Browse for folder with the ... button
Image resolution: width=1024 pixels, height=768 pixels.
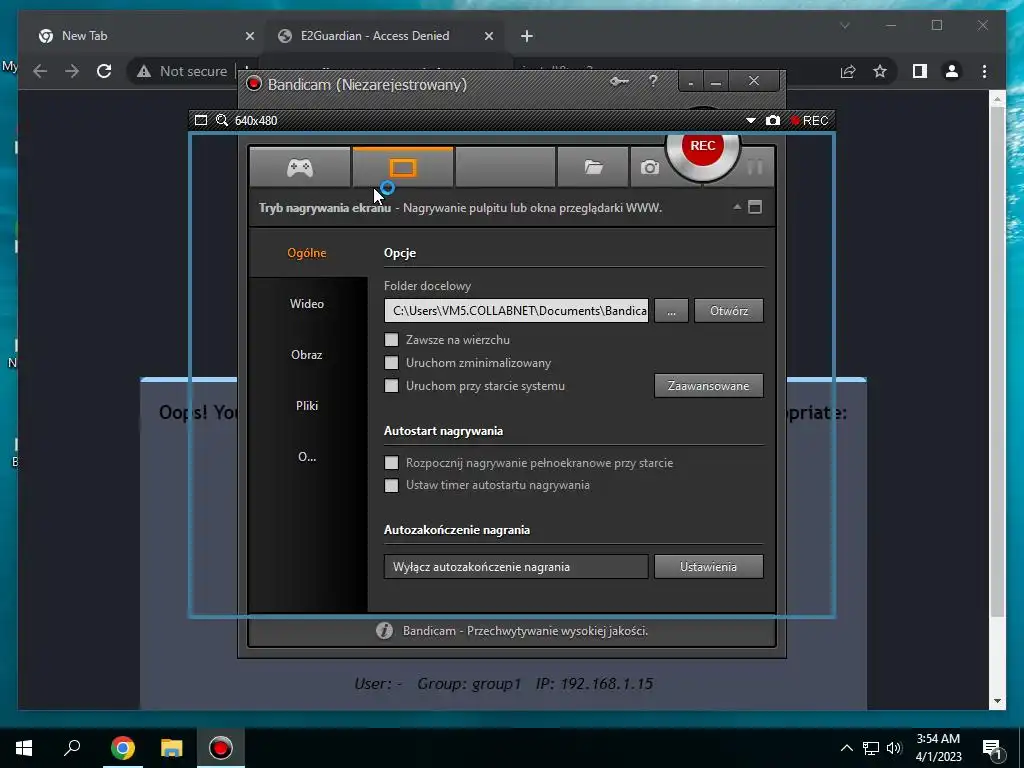[x=671, y=311]
